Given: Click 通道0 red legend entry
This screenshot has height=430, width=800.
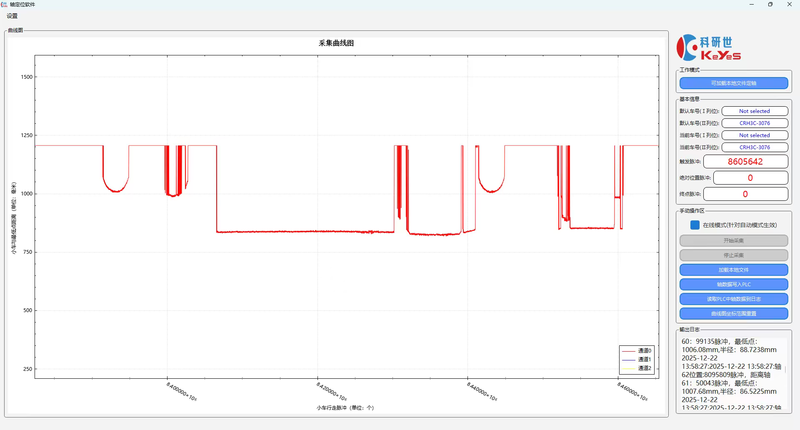Looking at the screenshot, I should (637, 351).
